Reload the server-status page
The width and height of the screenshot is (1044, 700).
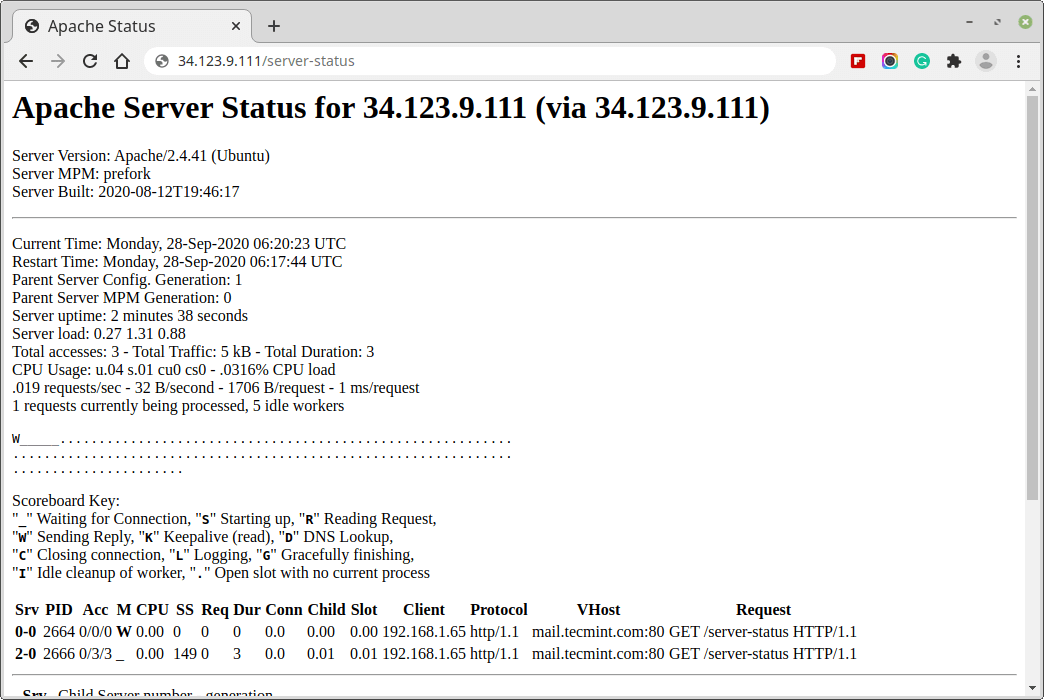pyautogui.click(x=90, y=61)
